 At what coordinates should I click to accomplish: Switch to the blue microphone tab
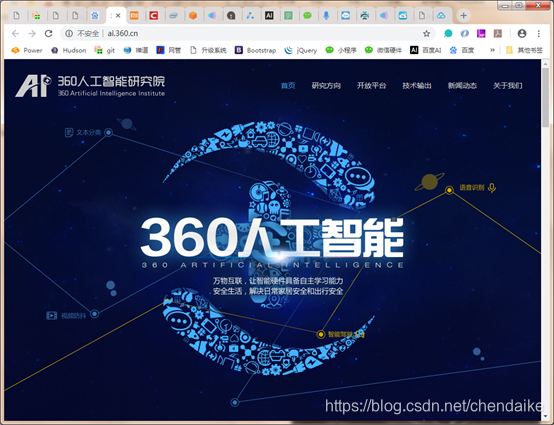click(x=326, y=16)
